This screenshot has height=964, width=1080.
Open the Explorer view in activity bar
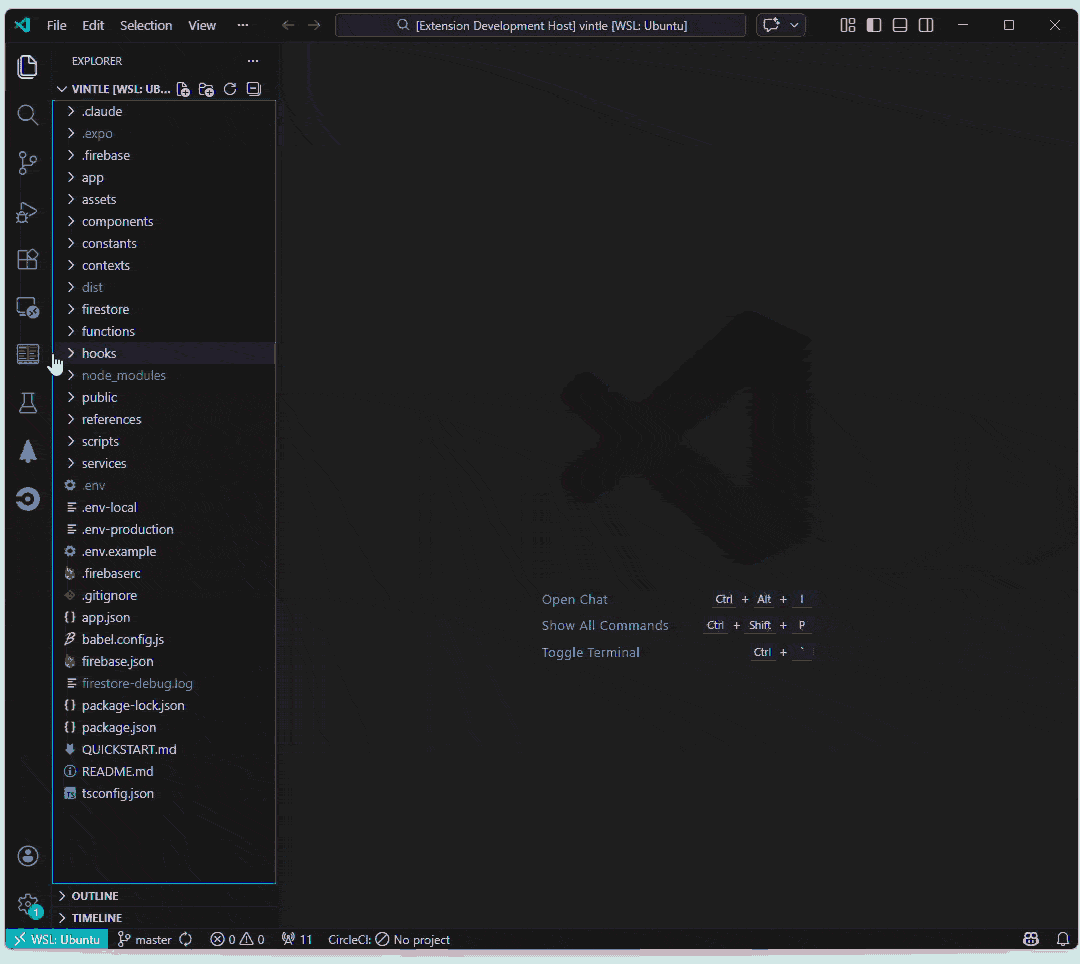(x=28, y=67)
